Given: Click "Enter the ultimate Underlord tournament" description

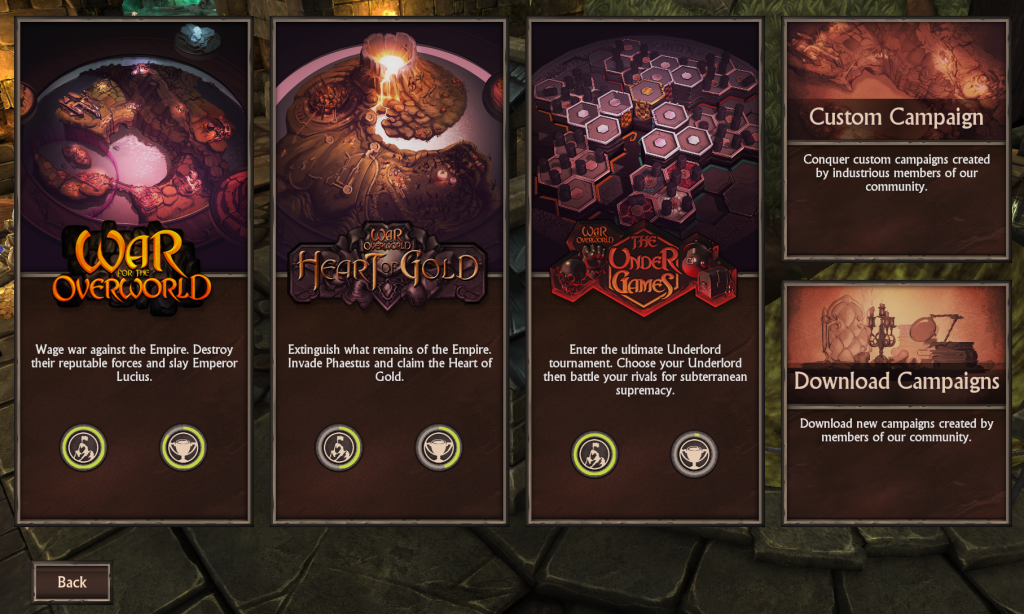Looking at the screenshot, I should coord(645,370).
